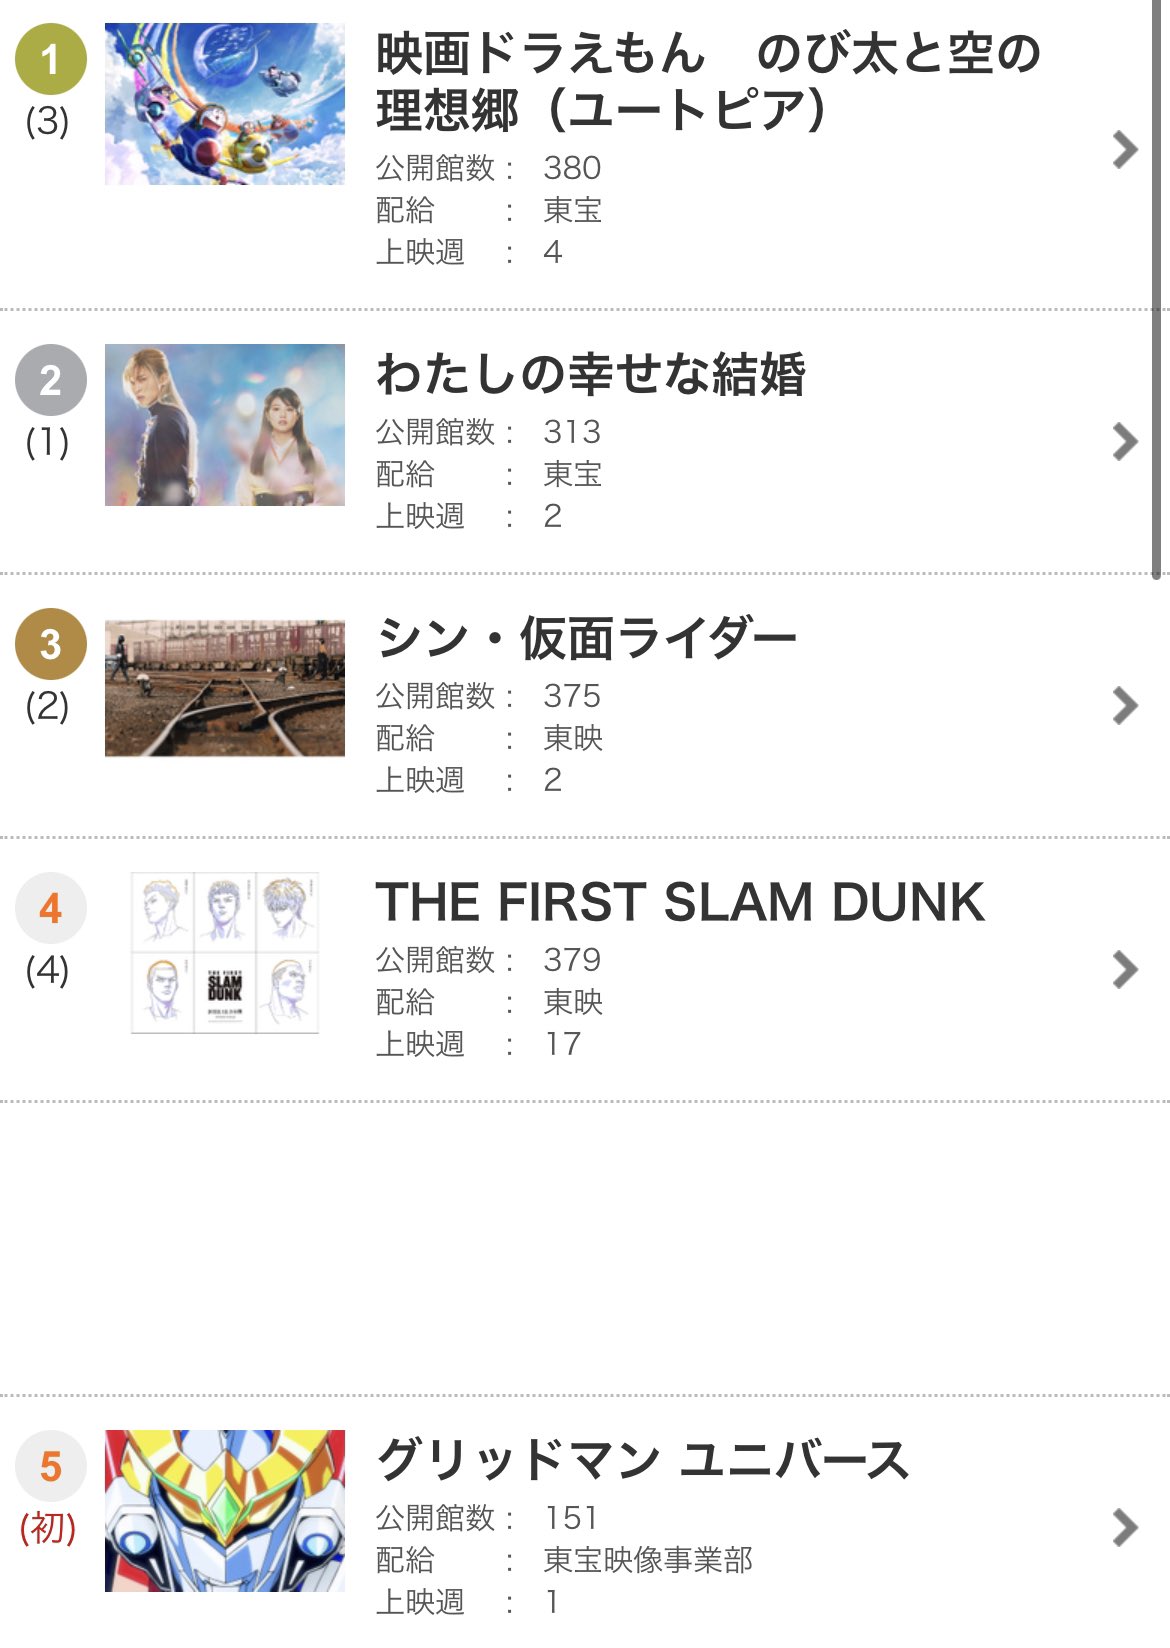
Task: Open the シン・仮面ライダー railway thumbnail
Action: [225, 688]
